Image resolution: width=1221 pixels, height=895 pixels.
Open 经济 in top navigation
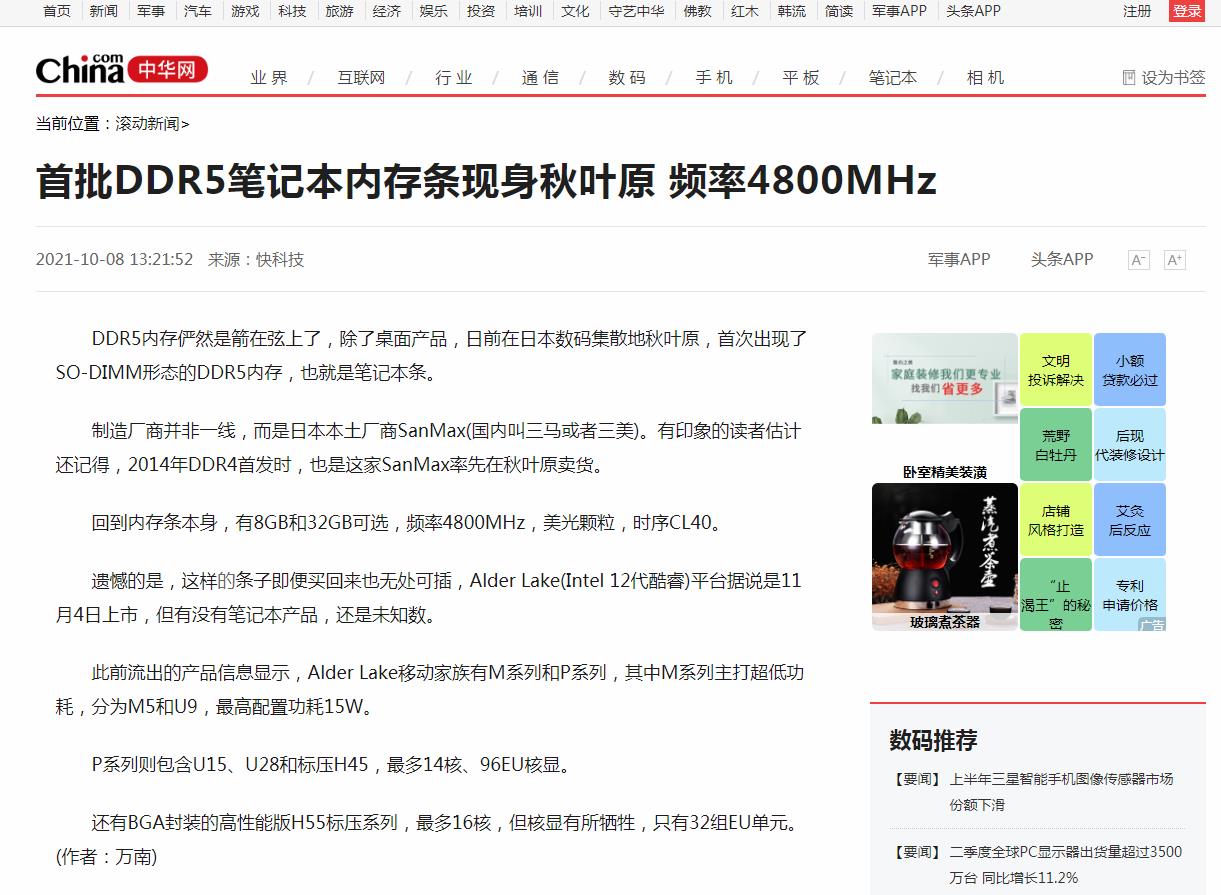click(x=387, y=11)
